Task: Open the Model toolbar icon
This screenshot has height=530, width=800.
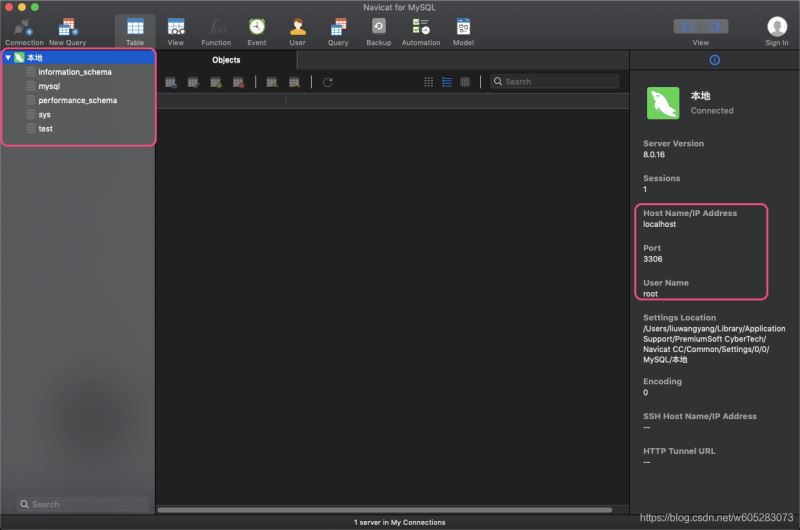Action: click(463, 28)
